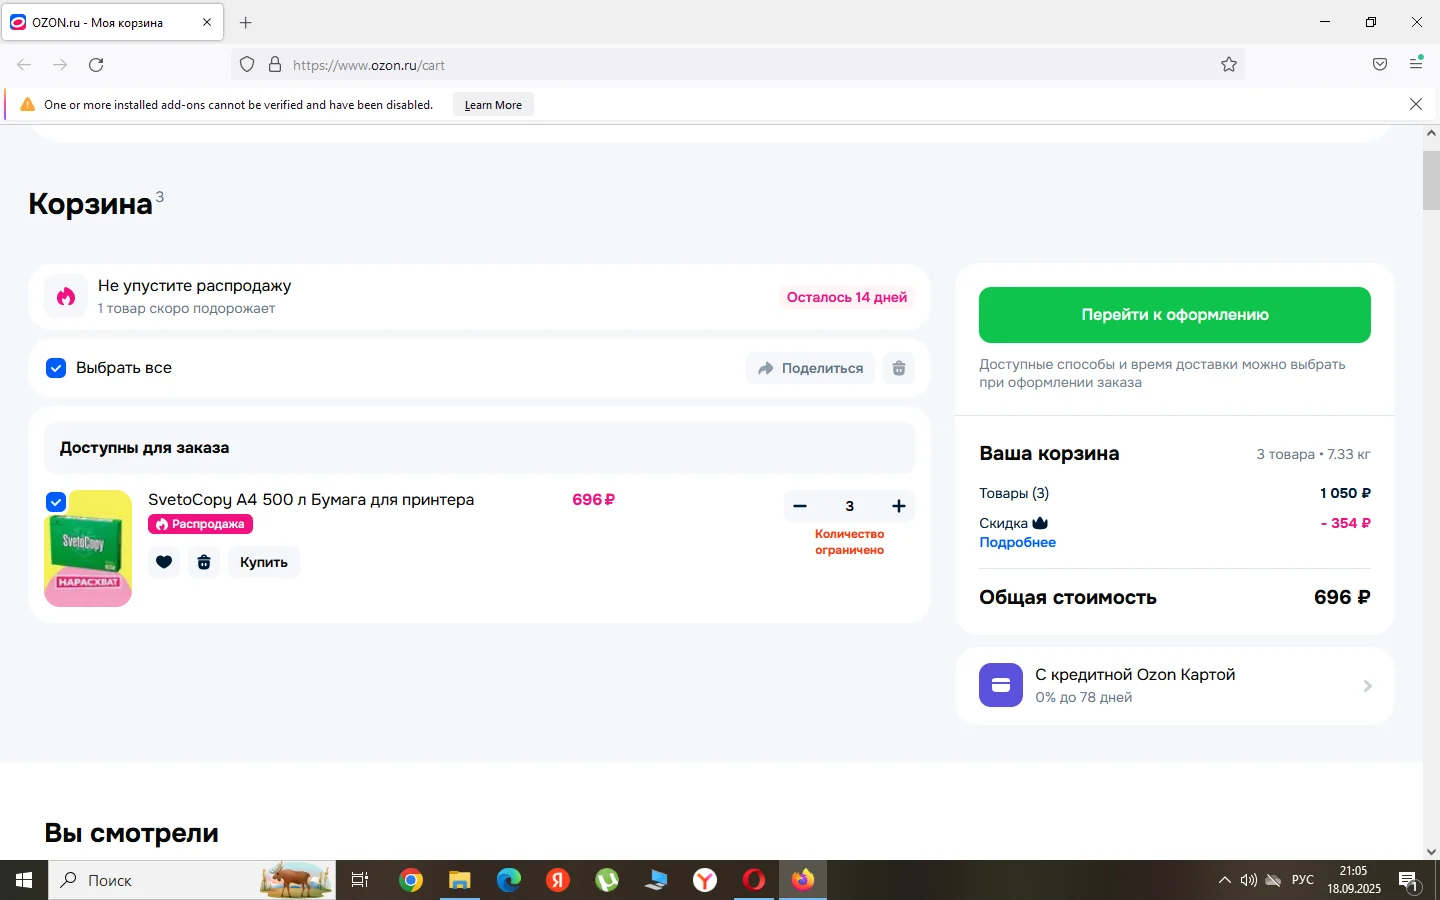Image resolution: width=1440 pixels, height=900 pixels.
Task: Click the Не упустите распродажу banner text
Action: [195, 286]
